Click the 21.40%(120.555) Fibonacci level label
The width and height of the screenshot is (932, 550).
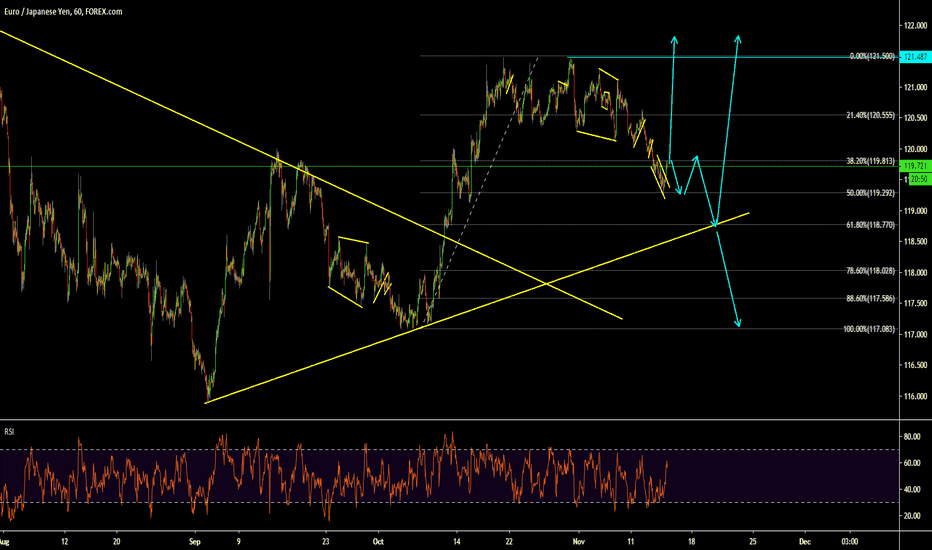[x=870, y=115]
